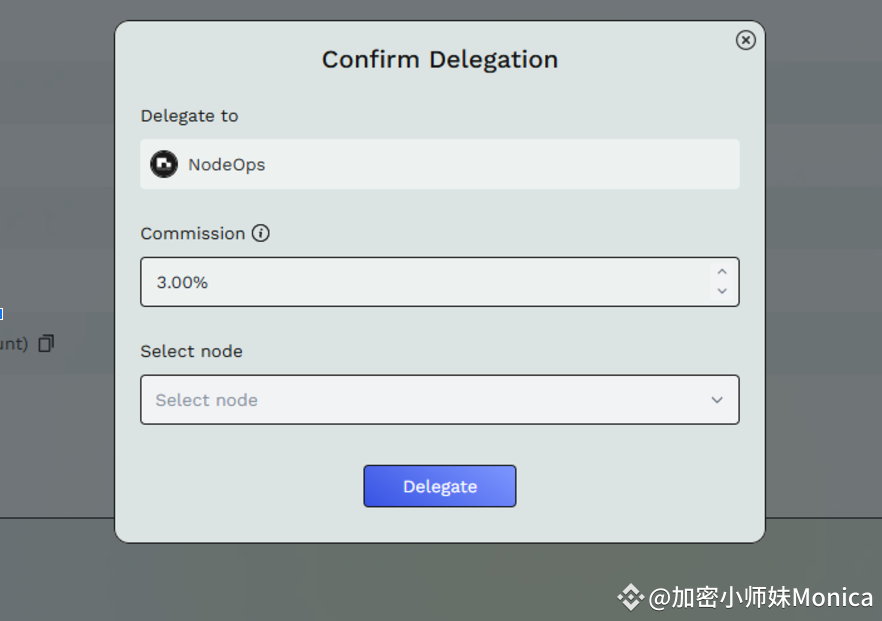Click the NodeOps delegate-to field
This screenshot has height=621, width=882.
tap(440, 164)
